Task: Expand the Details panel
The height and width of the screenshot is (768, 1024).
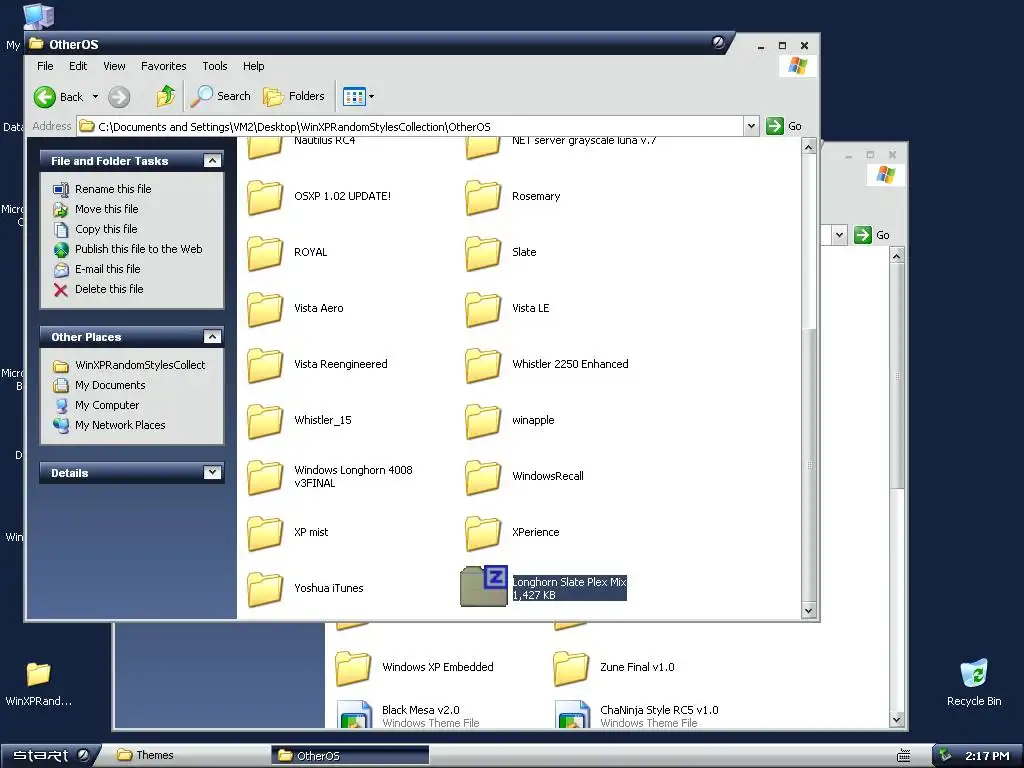Action: [212, 472]
